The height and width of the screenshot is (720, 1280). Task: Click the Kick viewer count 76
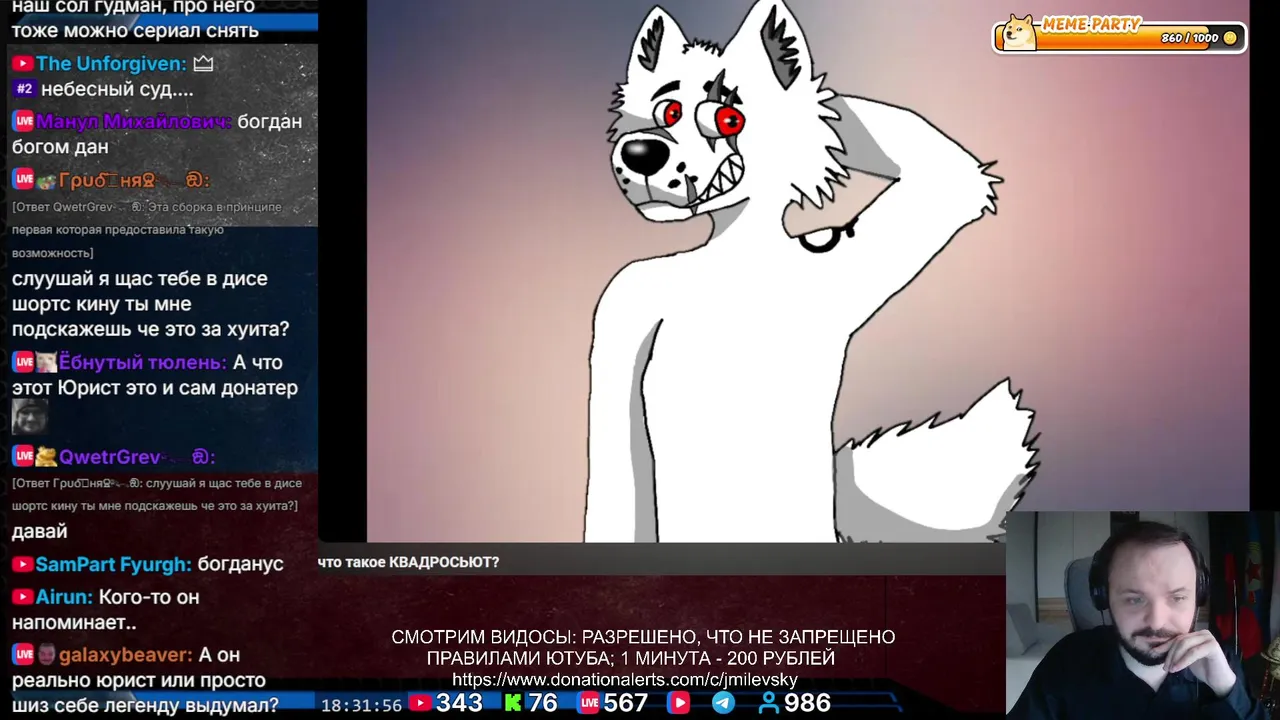pyautogui.click(x=542, y=704)
